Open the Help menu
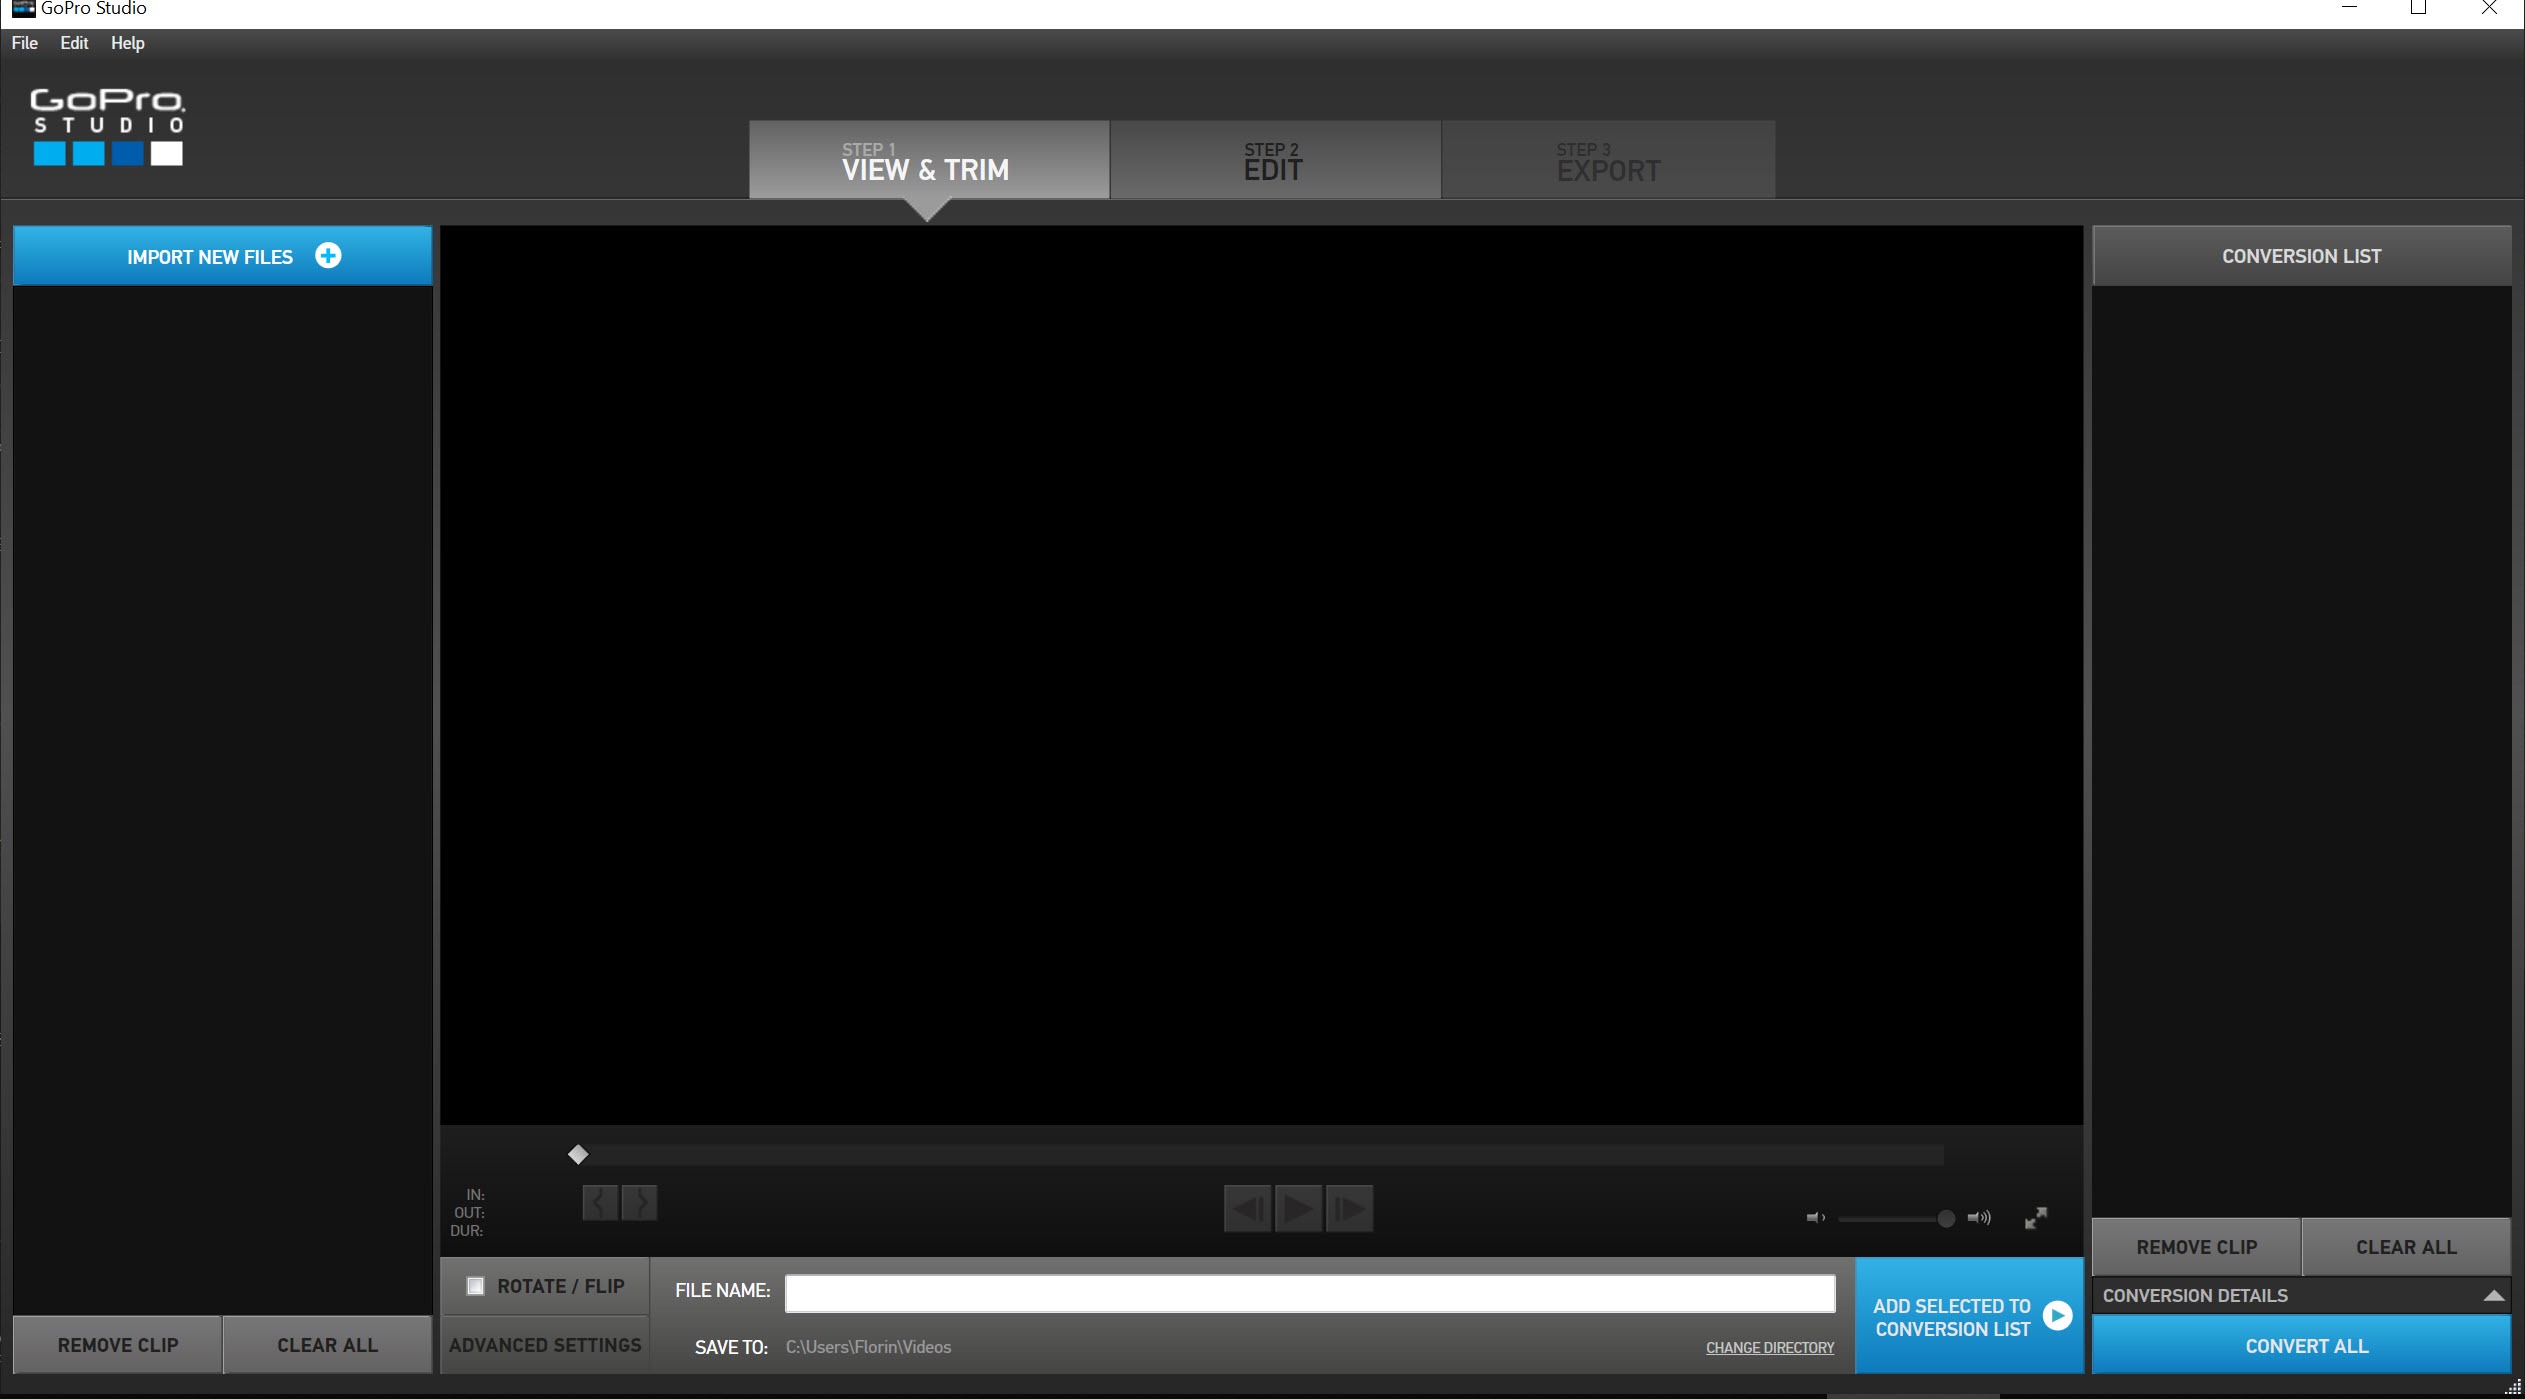Screen dimensions: 2525x1399 point(127,43)
